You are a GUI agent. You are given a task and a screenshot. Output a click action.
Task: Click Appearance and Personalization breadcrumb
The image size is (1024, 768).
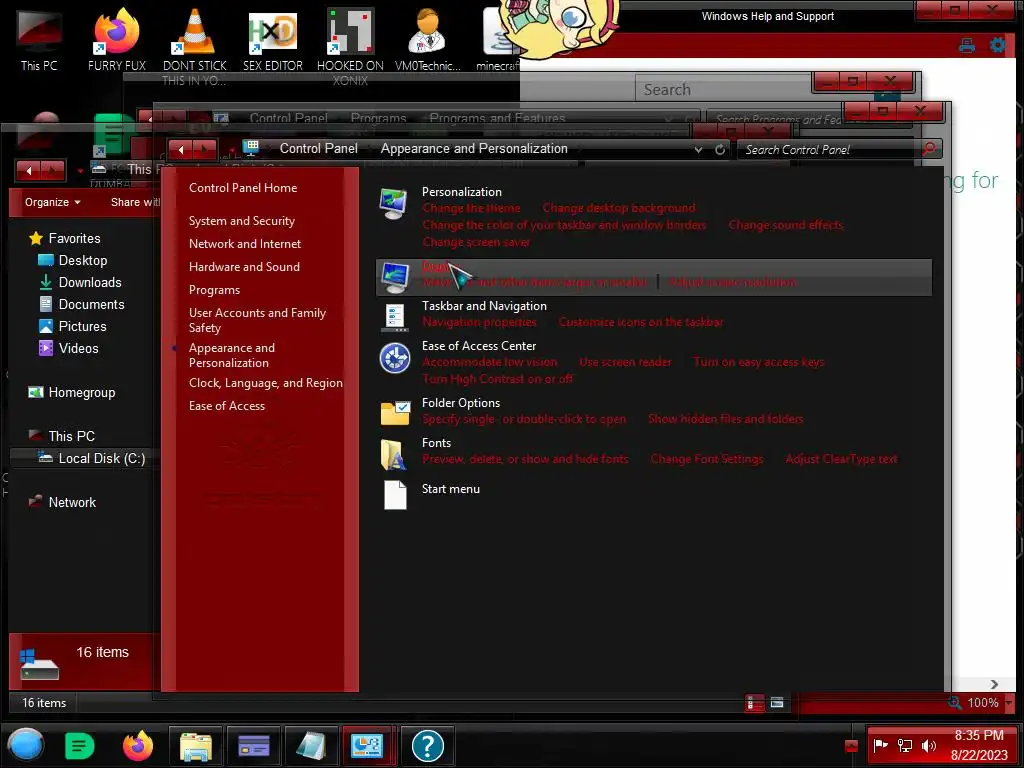[474, 148]
